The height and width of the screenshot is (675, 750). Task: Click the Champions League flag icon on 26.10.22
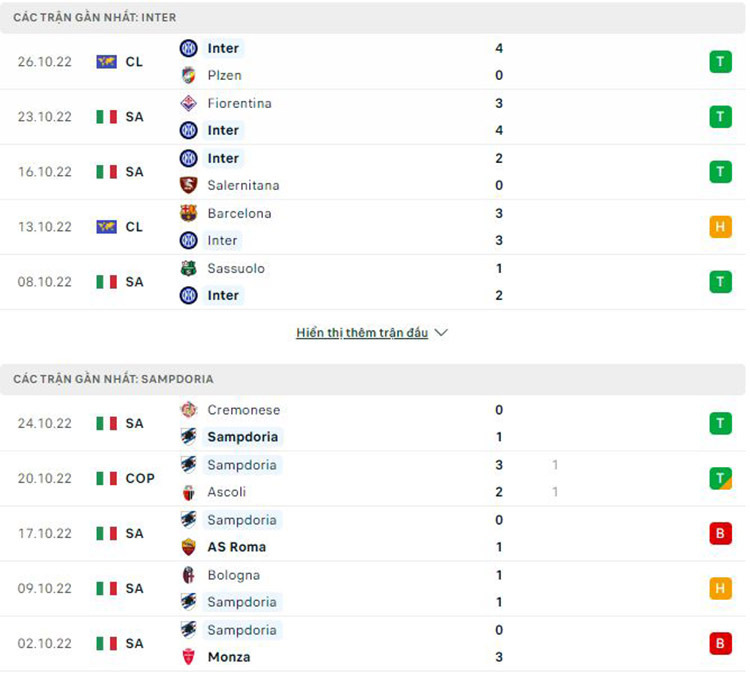[x=106, y=62]
